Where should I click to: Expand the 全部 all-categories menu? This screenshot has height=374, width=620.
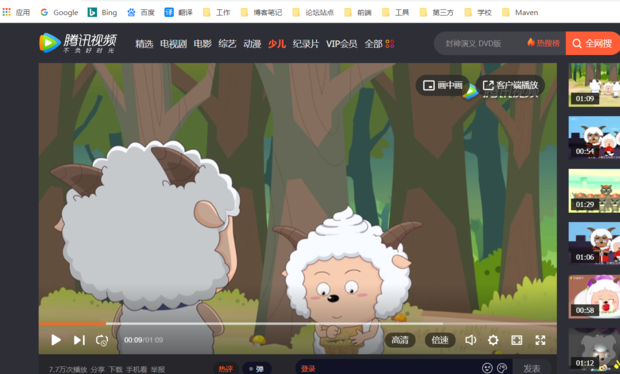point(379,43)
